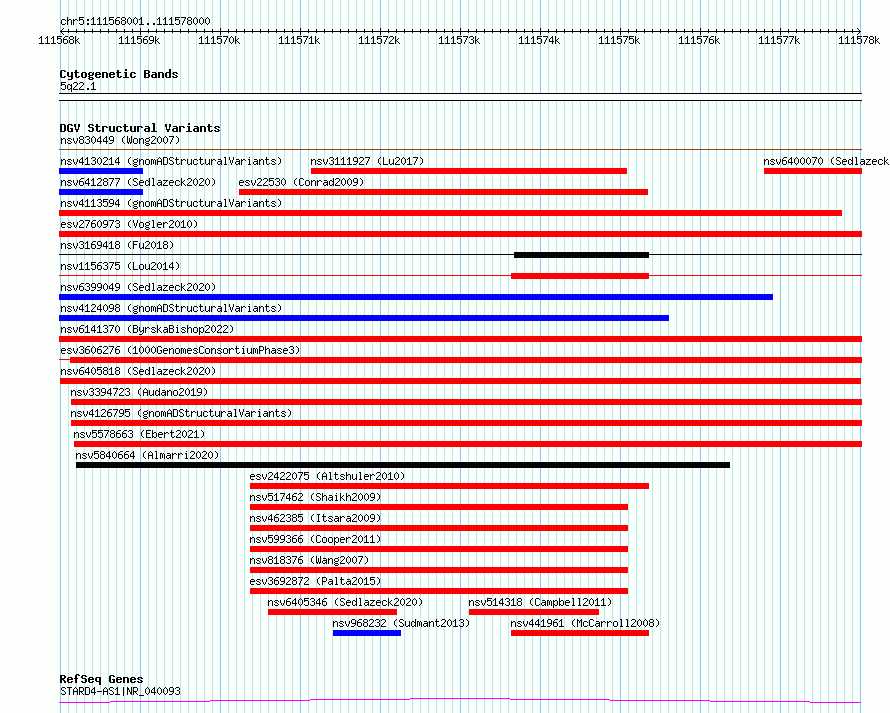Image resolution: width=890 pixels, height=713 pixels.
Task: Click nsv599366 (Cooper2011) label
Action: tap(315, 539)
